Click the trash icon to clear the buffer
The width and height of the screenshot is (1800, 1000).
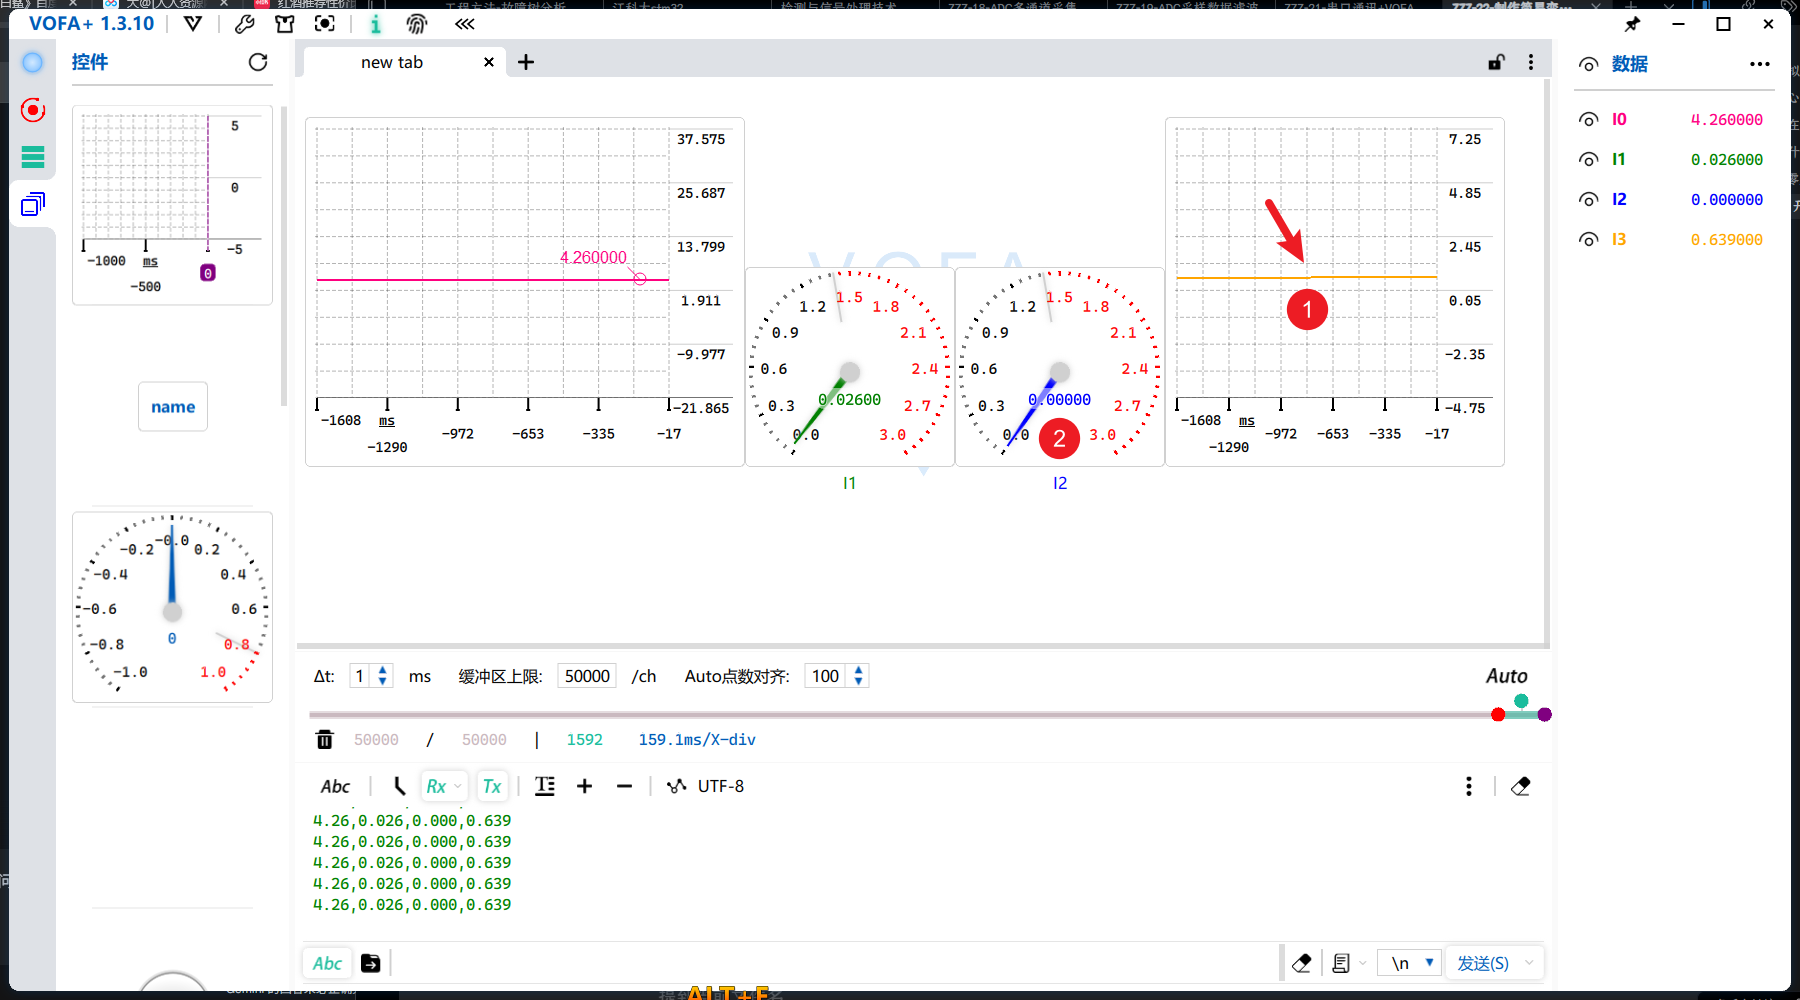point(324,740)
